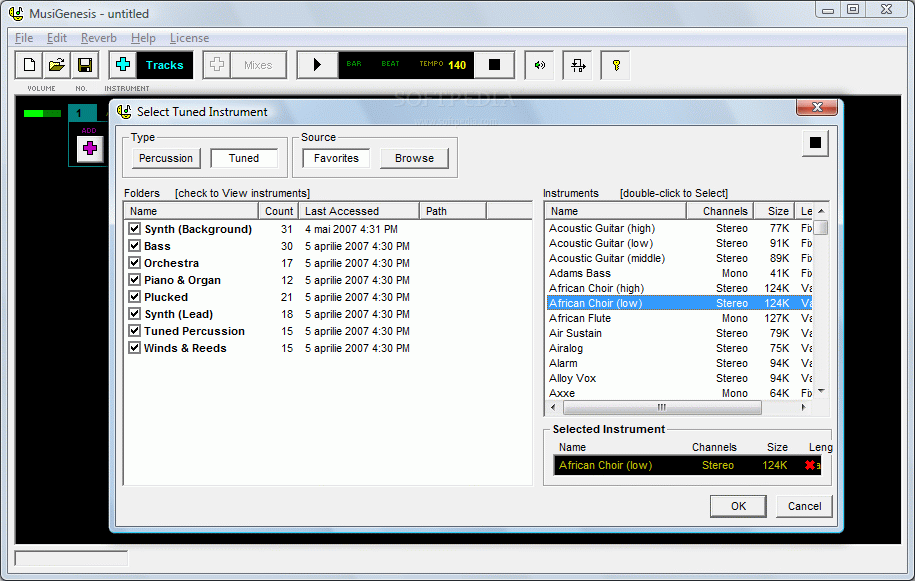Switch source to Favorites
Viewport: 915px width, 581px height.
tap(336, 158)
